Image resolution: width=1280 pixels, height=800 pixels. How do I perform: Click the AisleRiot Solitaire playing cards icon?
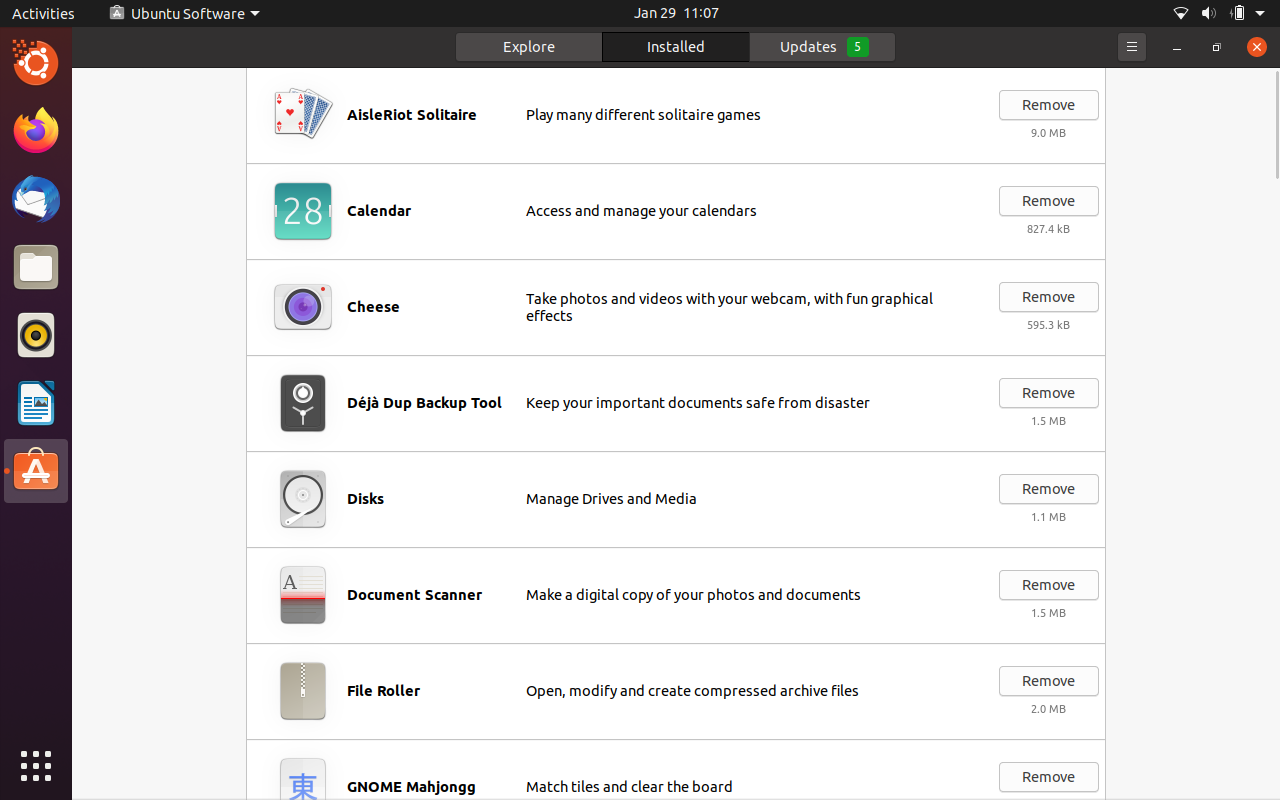(x=302, y=112)
